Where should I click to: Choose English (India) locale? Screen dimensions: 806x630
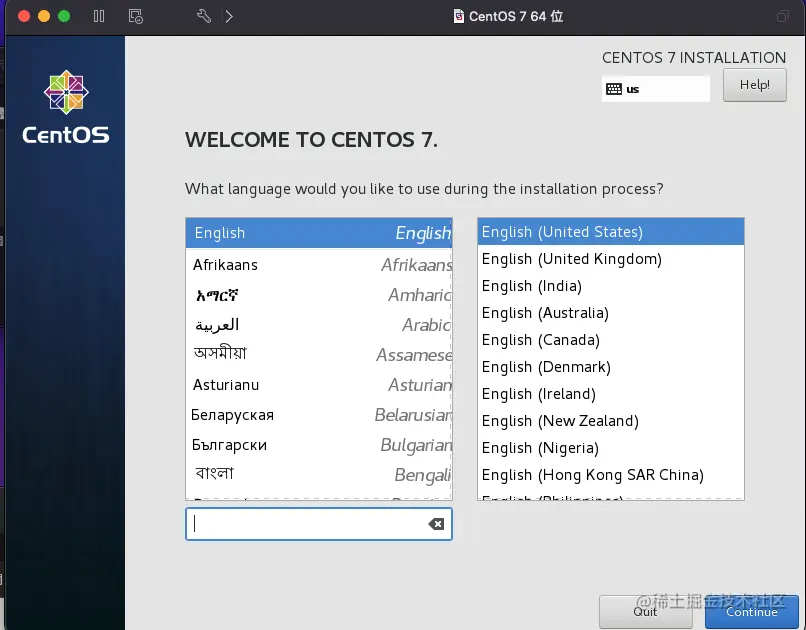click(x=611, y=286)
